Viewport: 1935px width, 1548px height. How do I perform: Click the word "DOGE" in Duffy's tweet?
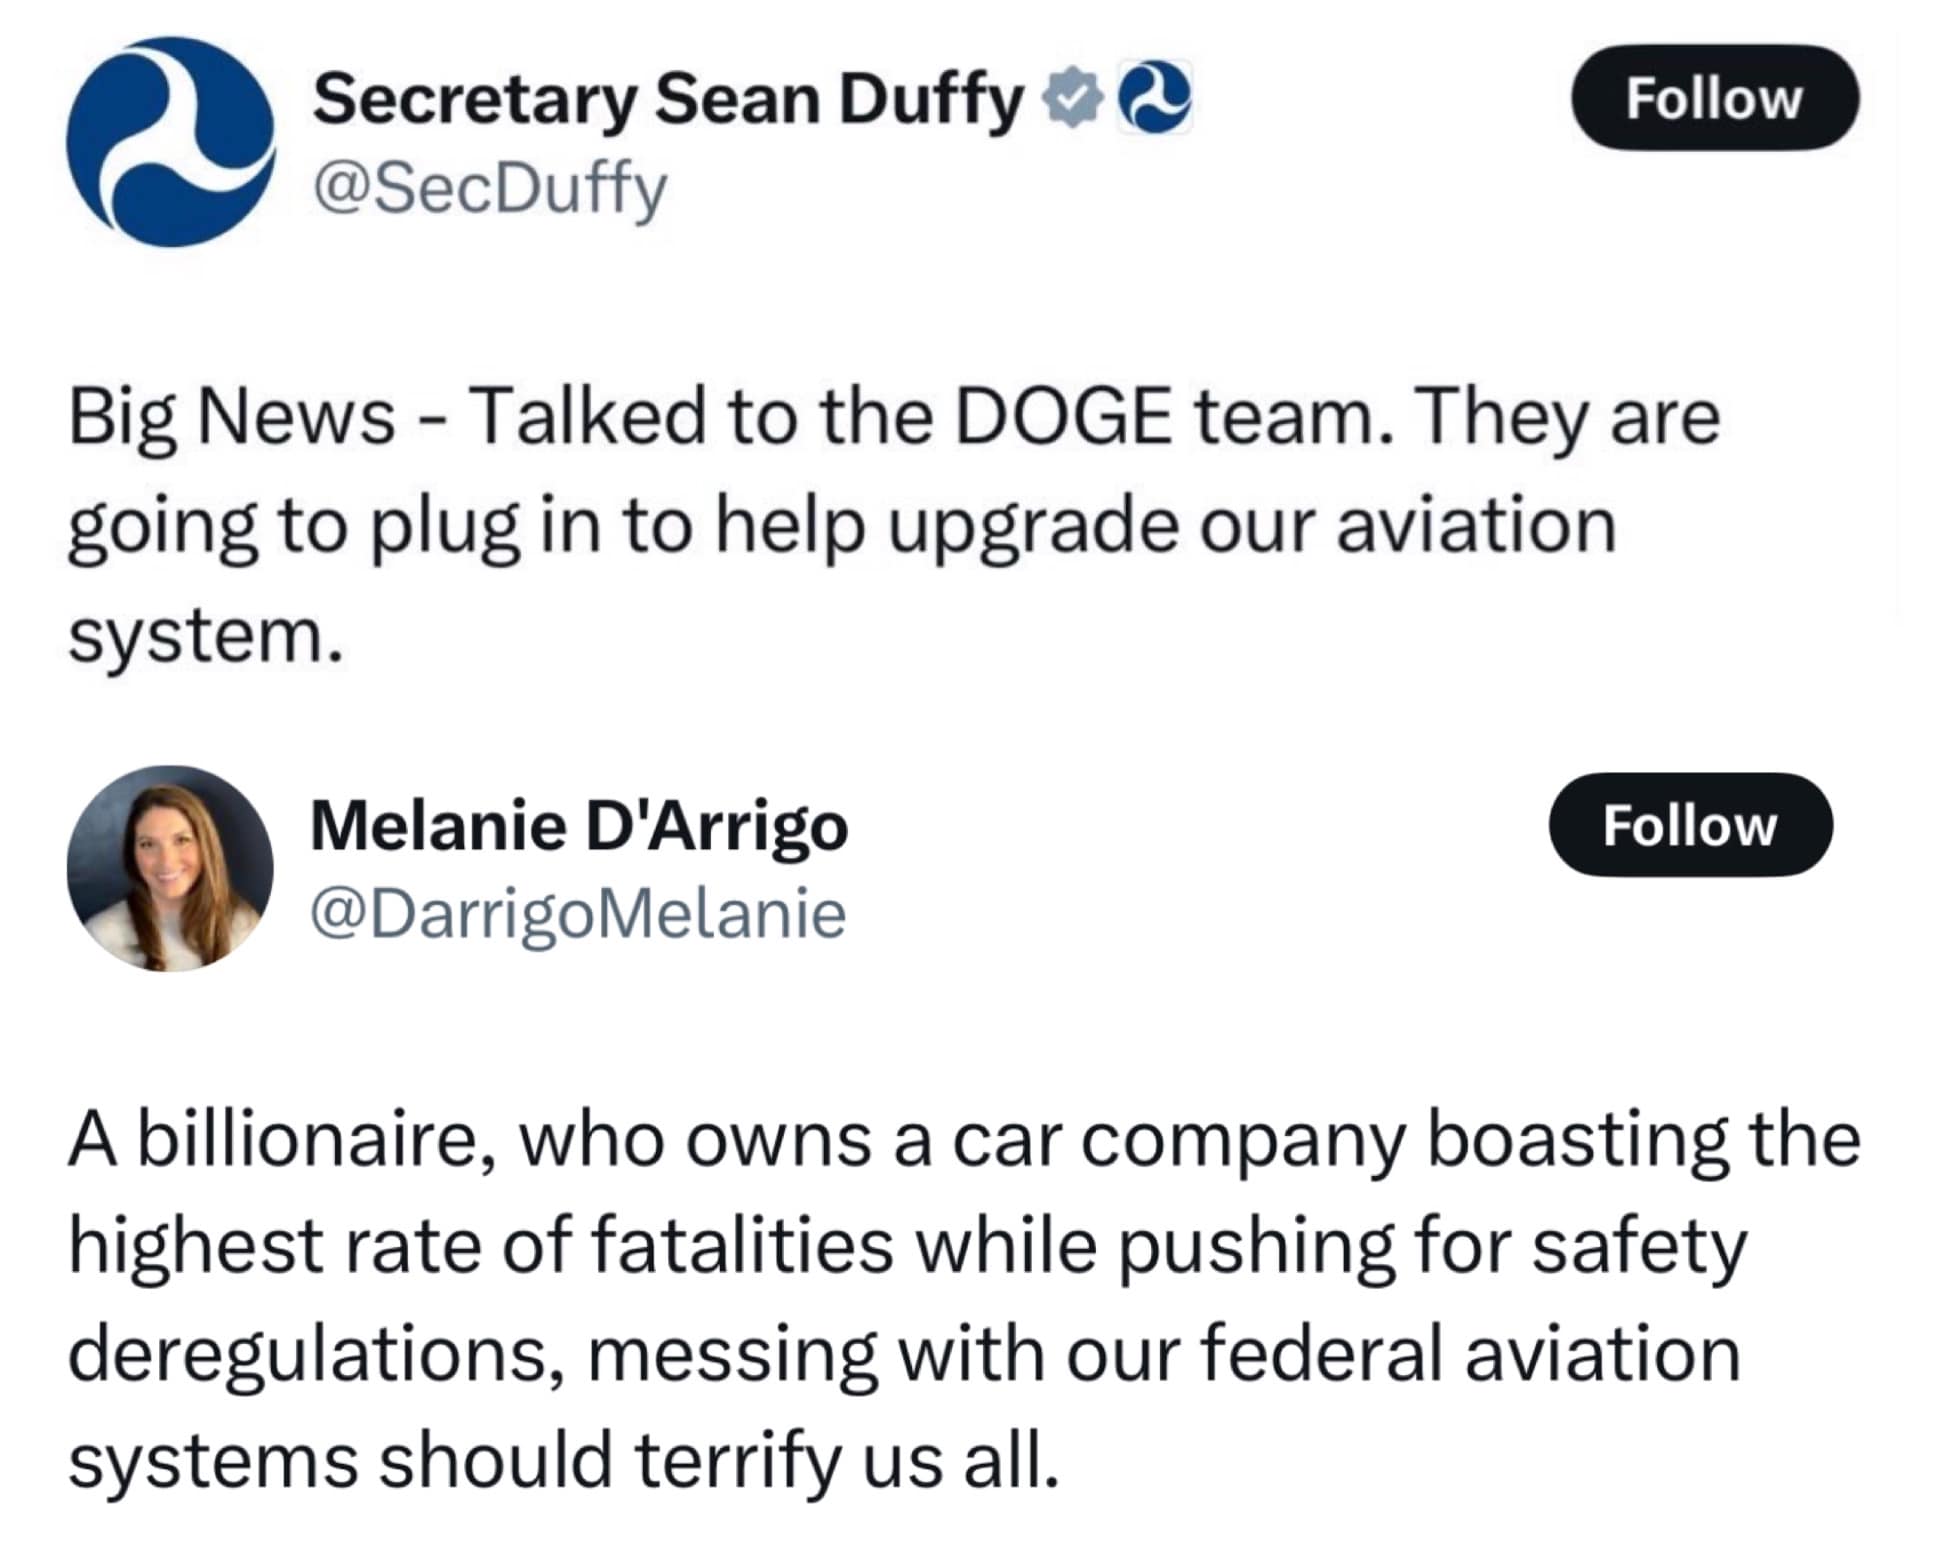pyautogui.click(x=1064, y=417)
